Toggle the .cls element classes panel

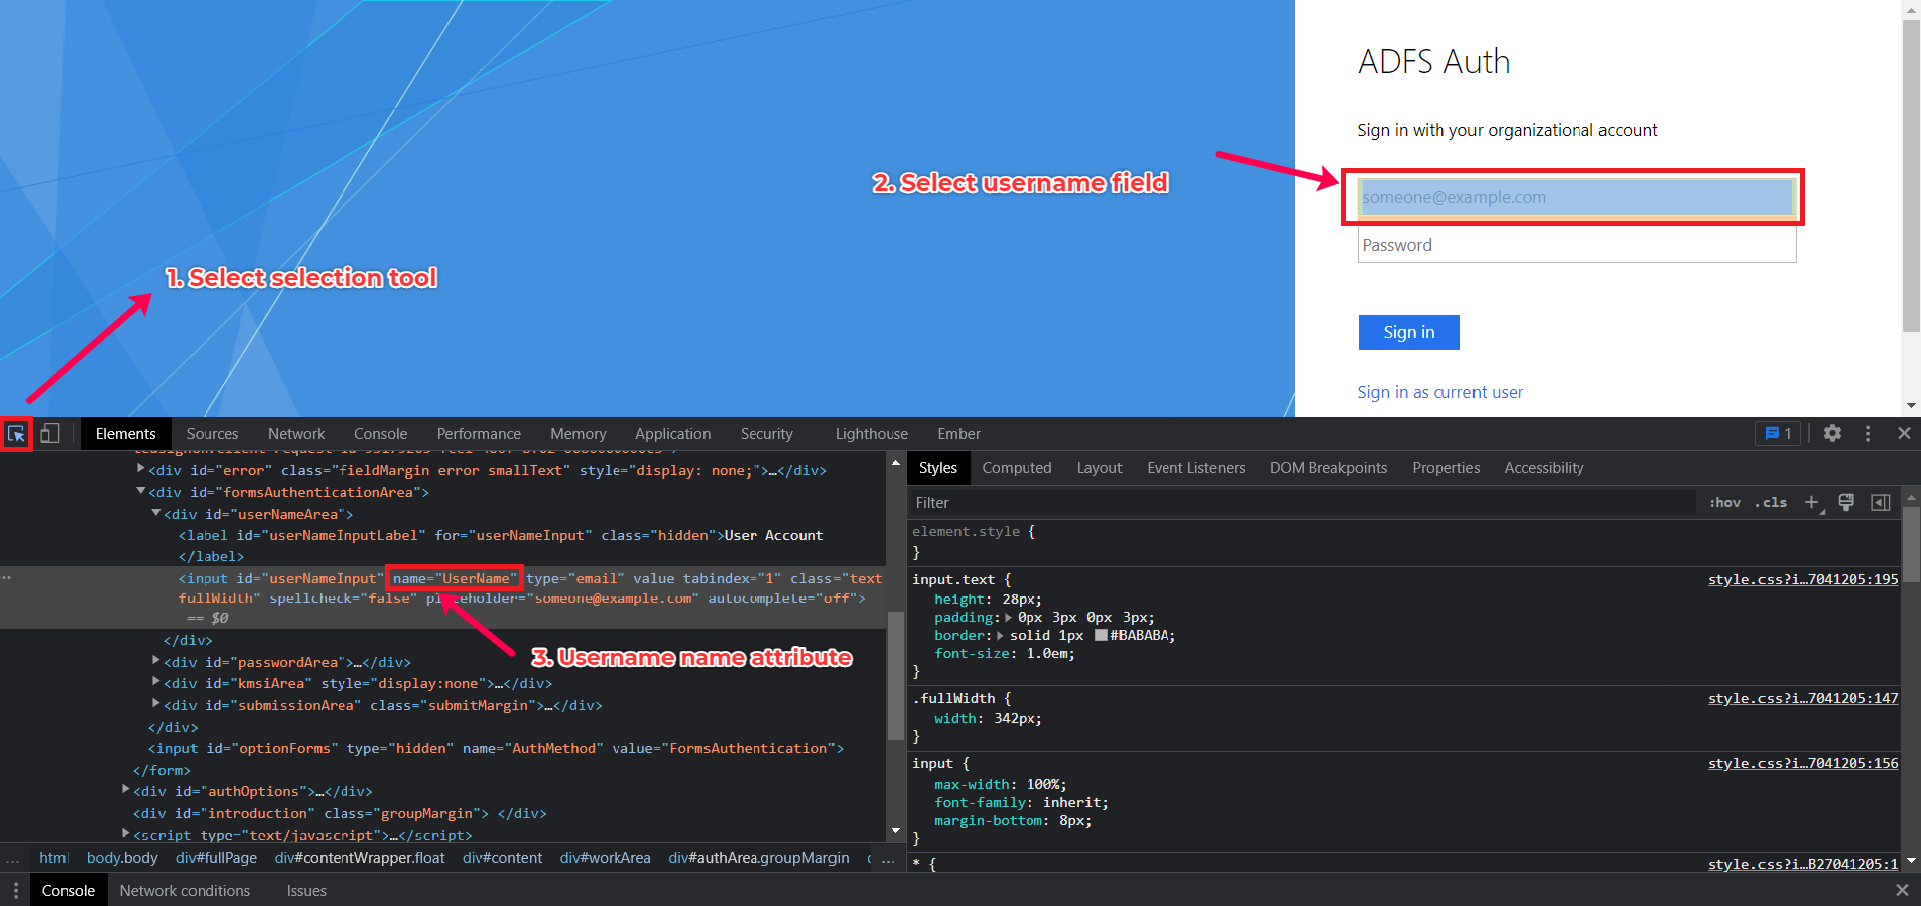(x=1771, y=503)
